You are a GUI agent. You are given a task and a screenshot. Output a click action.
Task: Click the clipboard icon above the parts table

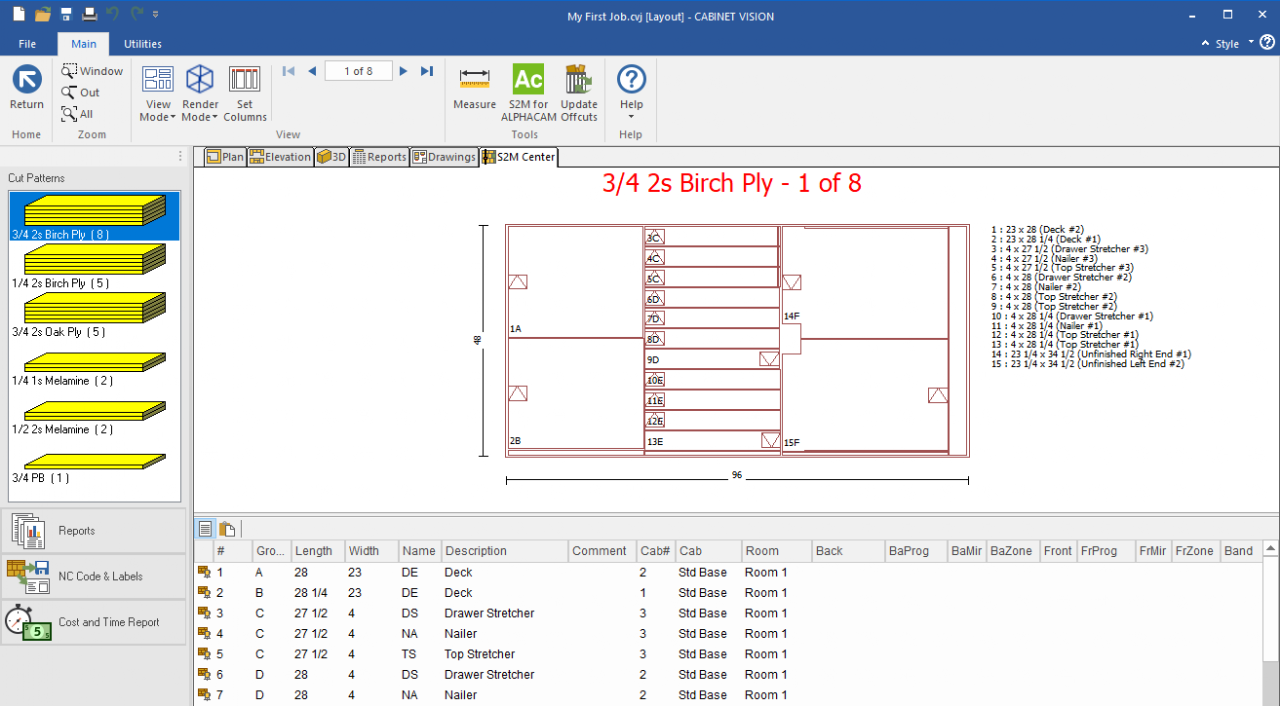228,529
